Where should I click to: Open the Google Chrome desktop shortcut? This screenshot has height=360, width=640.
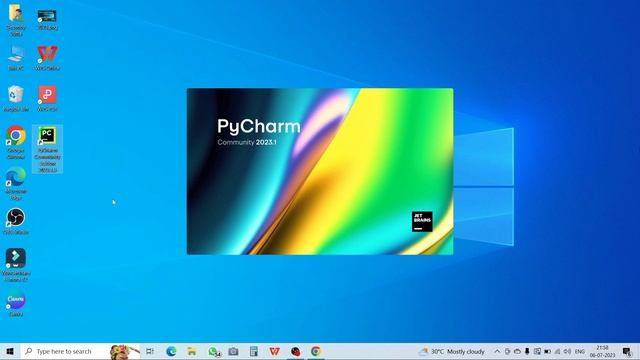point(16,142)
